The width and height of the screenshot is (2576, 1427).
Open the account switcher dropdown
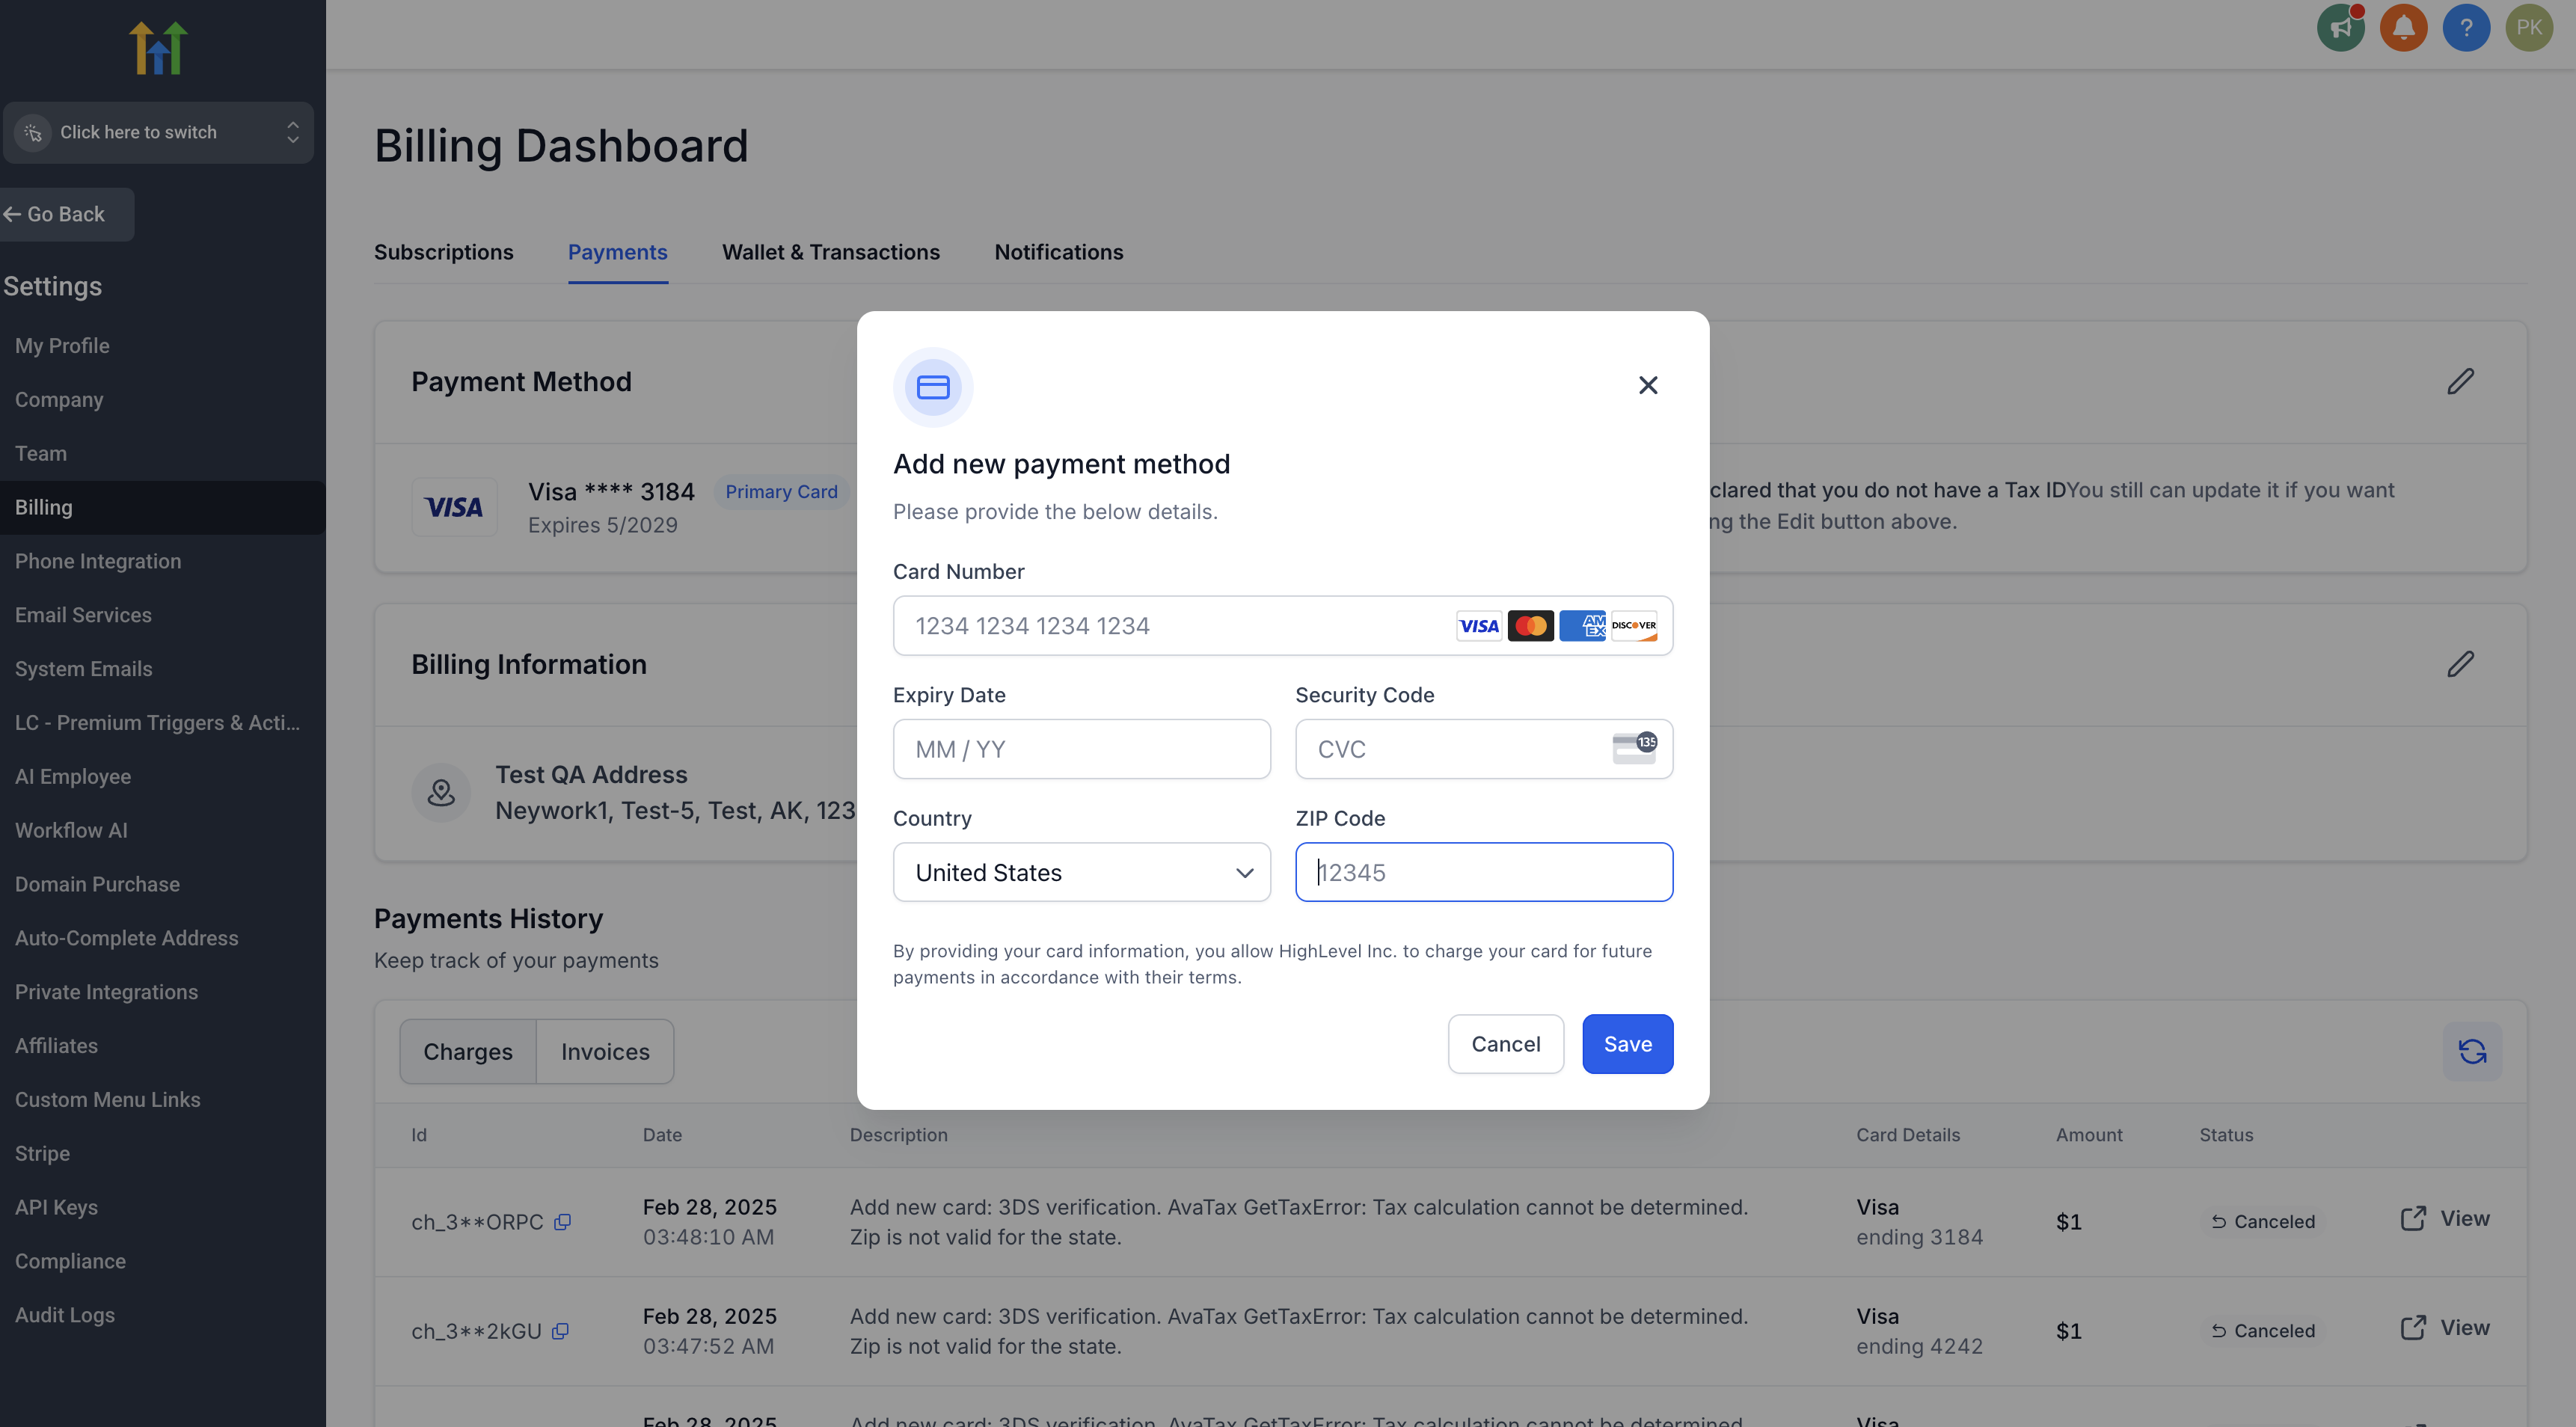(158, 132)
